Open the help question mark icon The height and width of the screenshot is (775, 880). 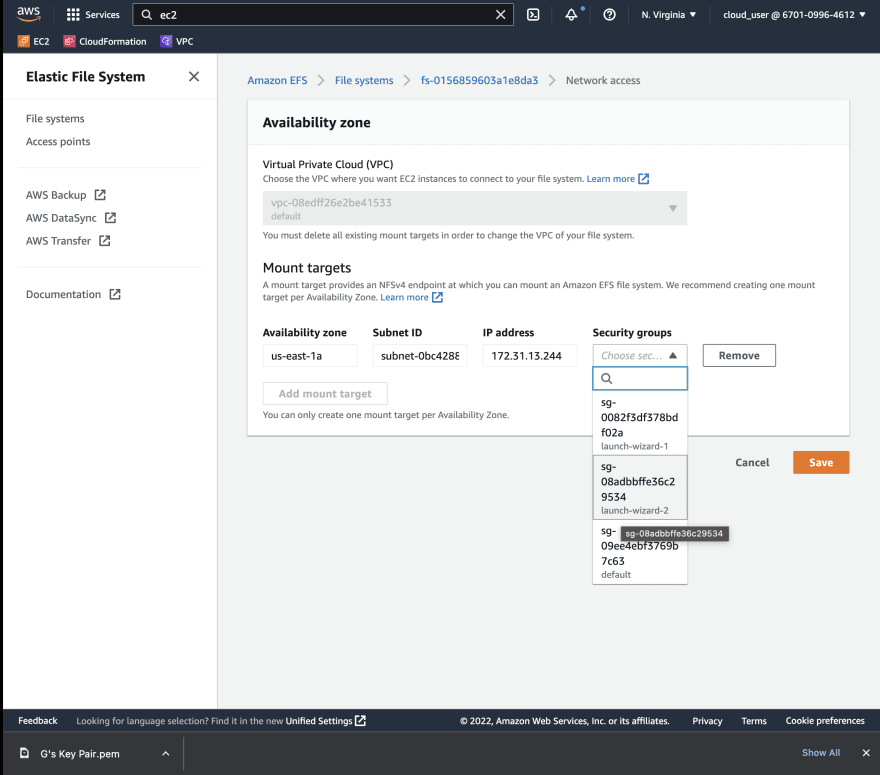click(x=609, y=15)
